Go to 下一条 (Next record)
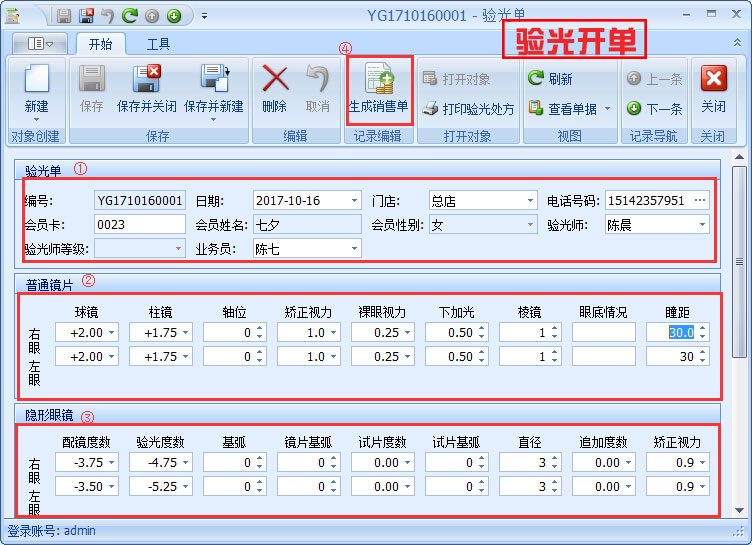This screenshot has height=545, width=752. 655,109
